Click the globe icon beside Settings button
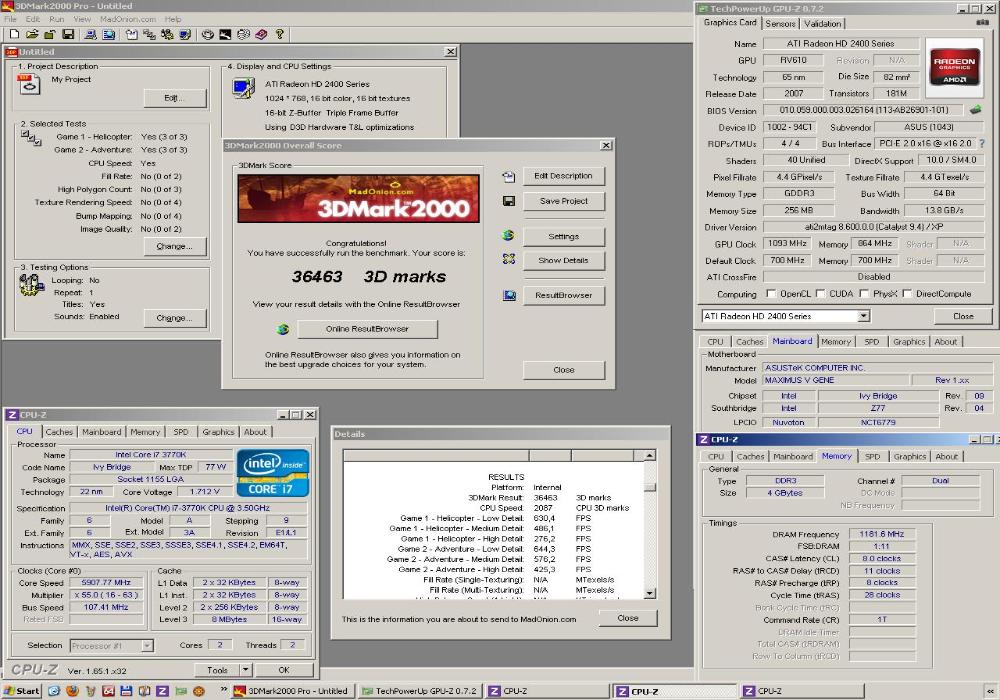The width and height of the screenshot is (1000, 700). (508, 236)
